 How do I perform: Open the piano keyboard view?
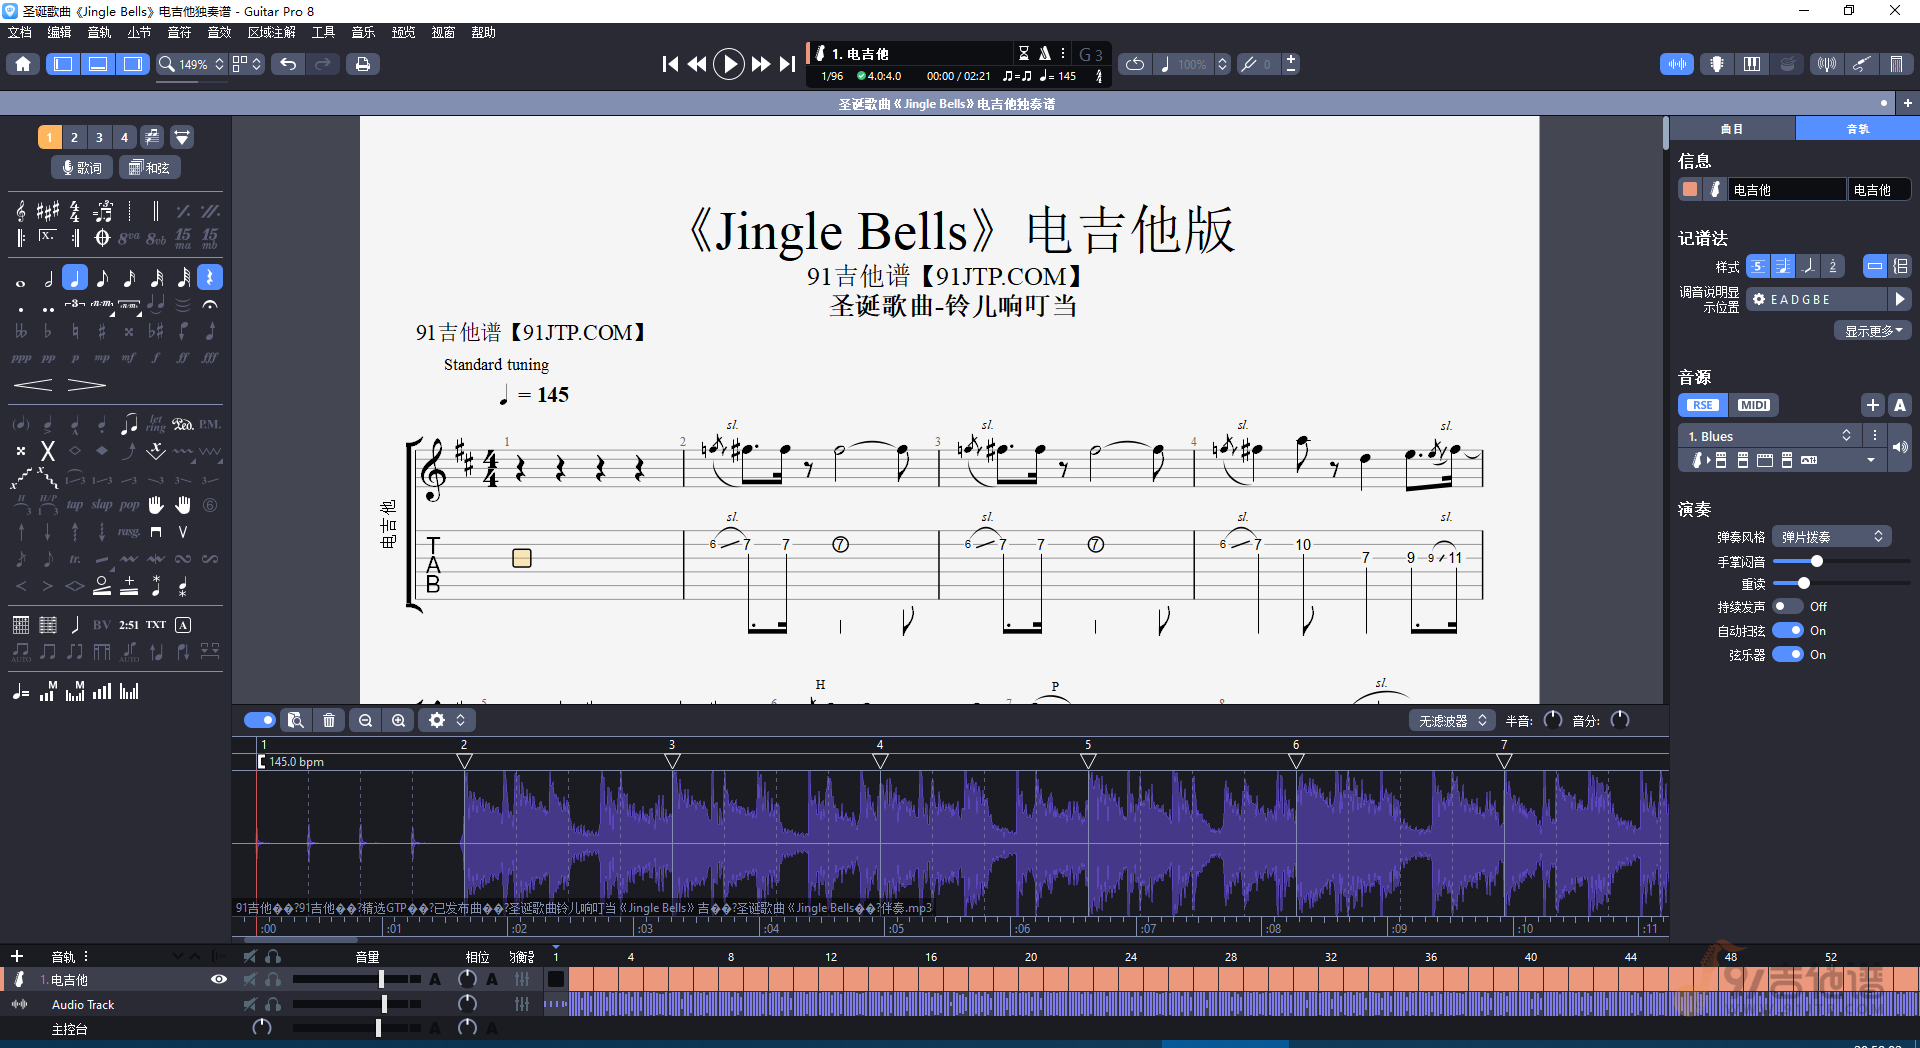1752,64
